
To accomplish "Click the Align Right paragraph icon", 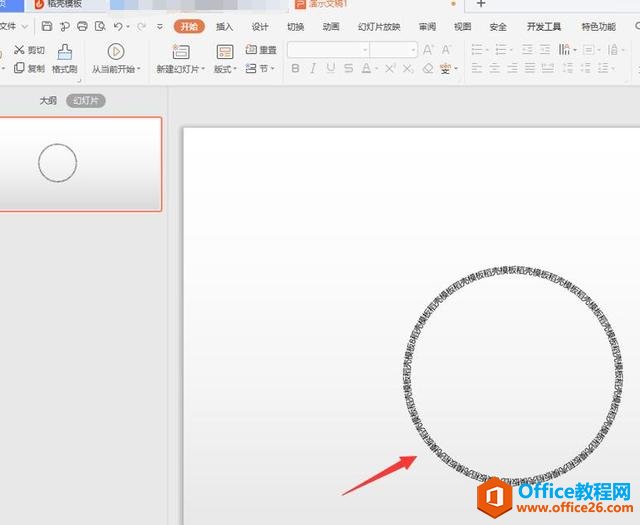I will [512, 68].
